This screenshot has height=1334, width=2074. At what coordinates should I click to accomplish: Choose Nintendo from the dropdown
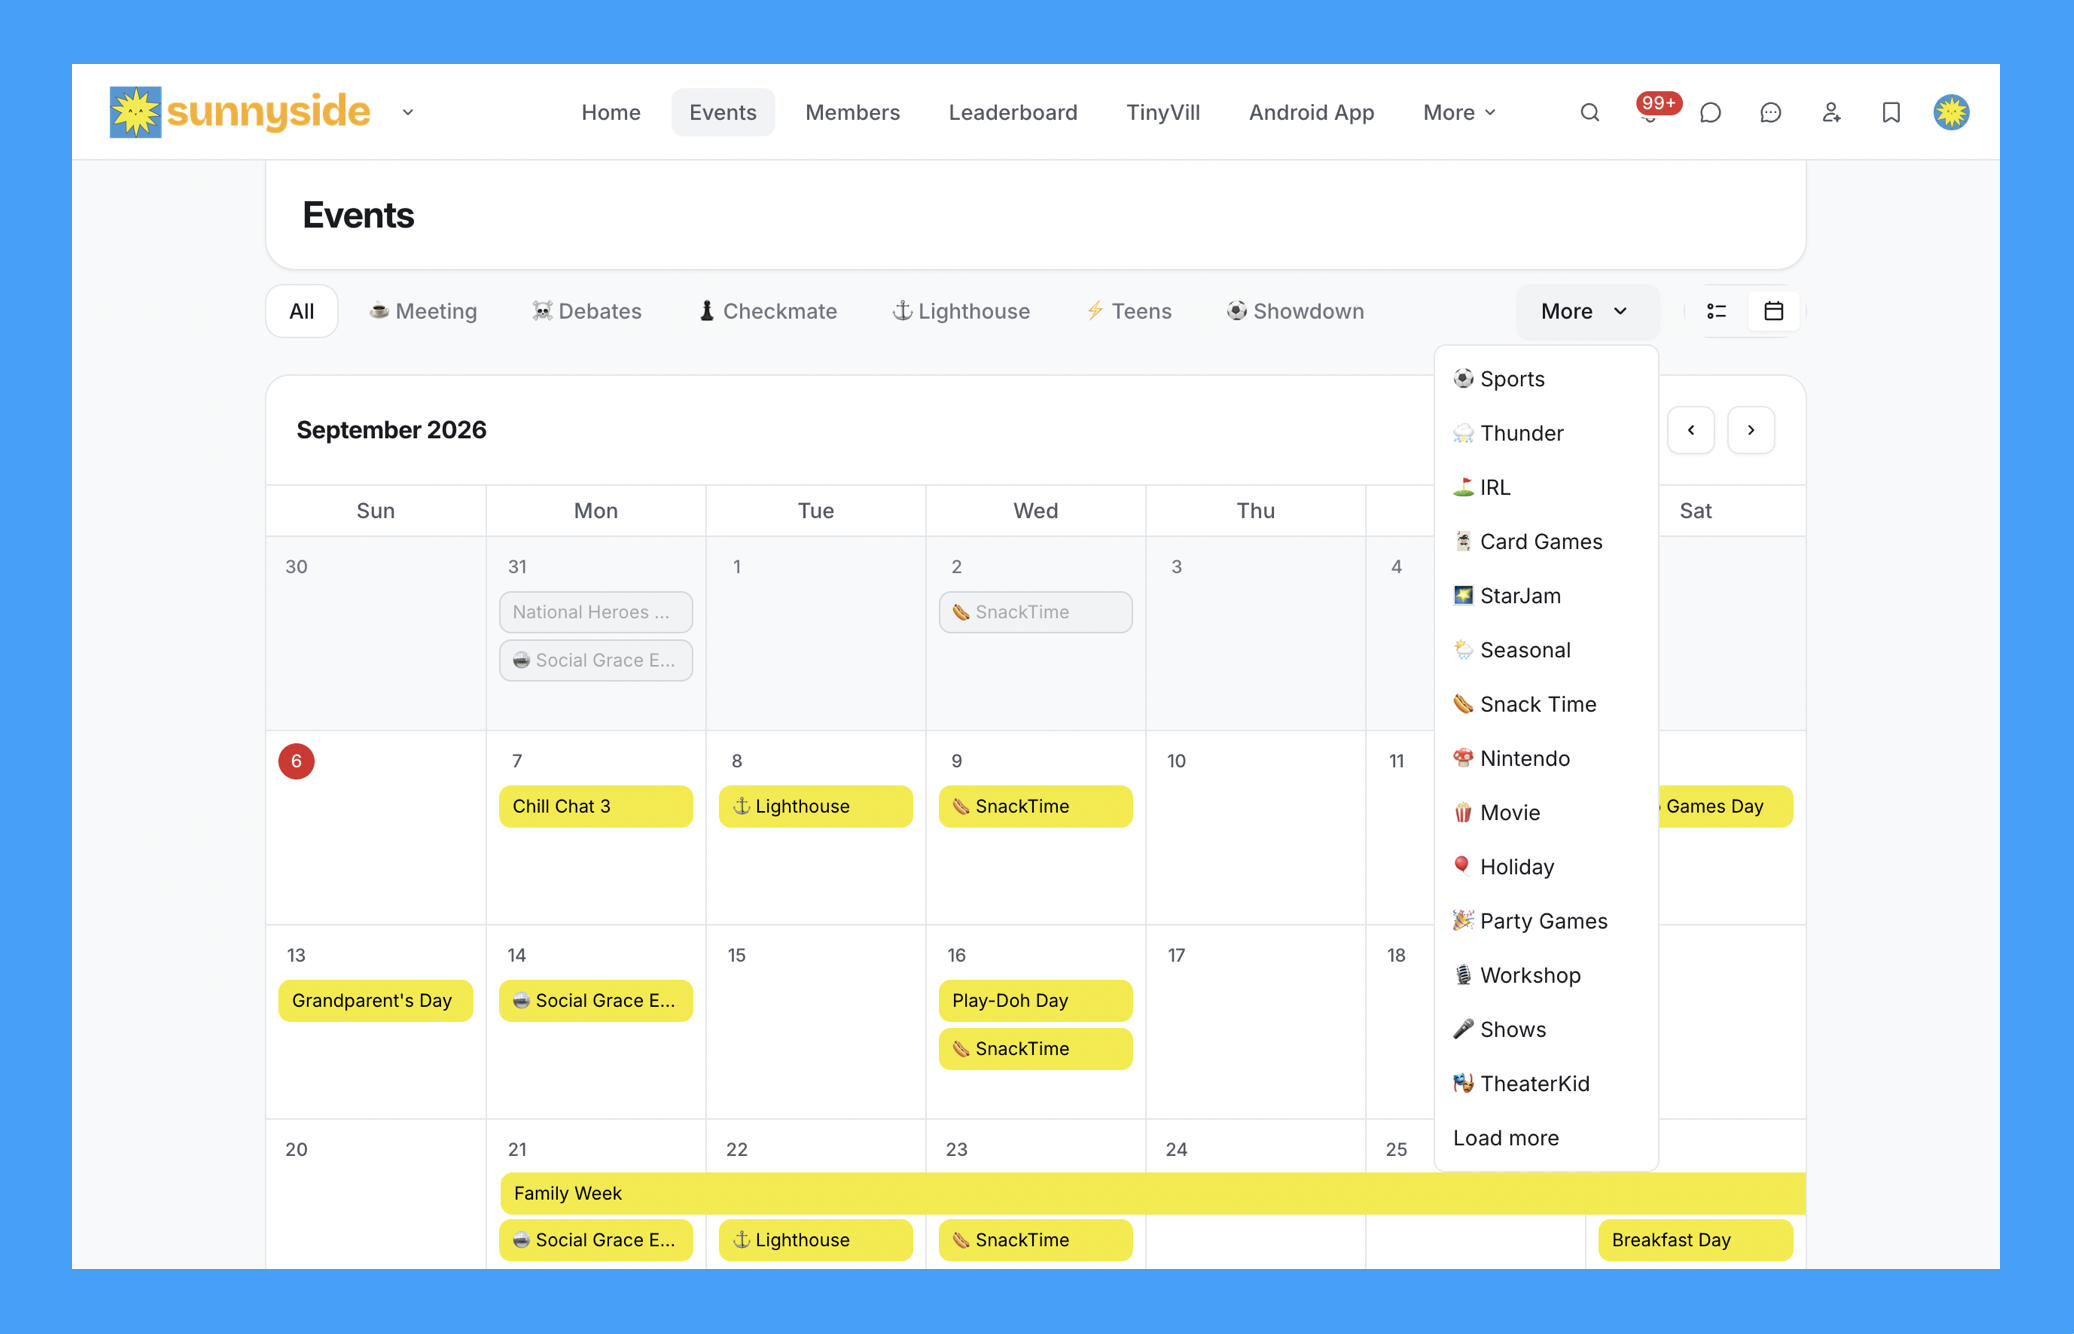point(1546,758)
